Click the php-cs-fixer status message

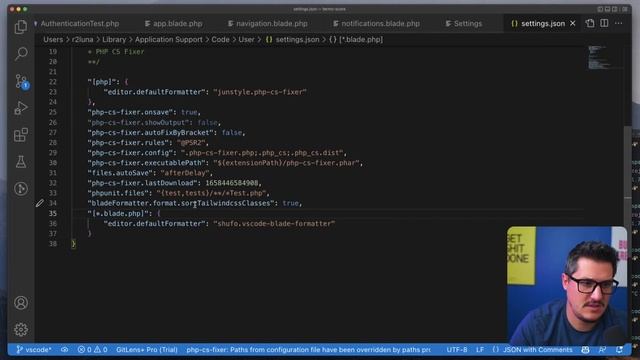(x=308, y=350)
